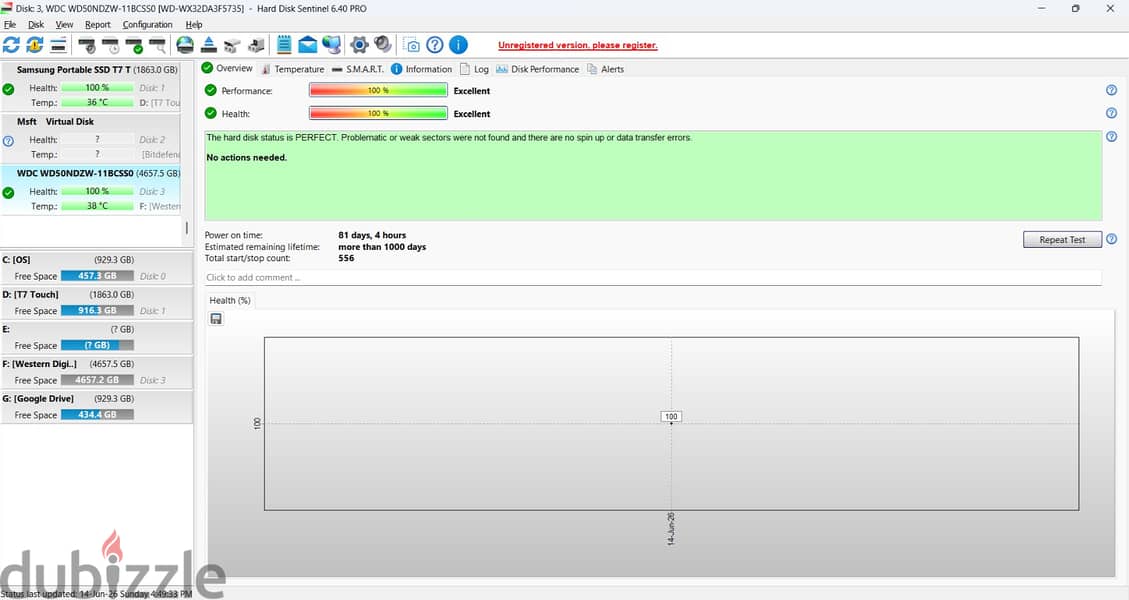Click the 'Click to add comment' field
1129x600 pixels.
click(653, 277)
